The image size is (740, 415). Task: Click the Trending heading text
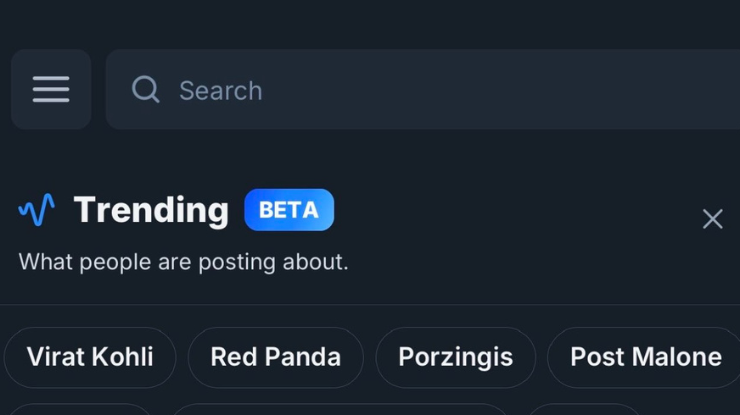coord(151,210)
